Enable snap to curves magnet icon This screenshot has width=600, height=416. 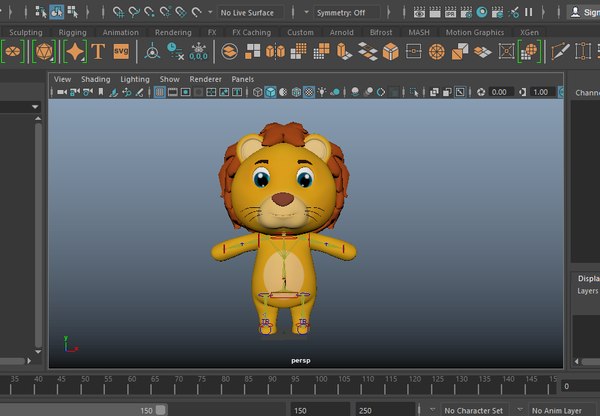pyautogui.click(x=134, y=12)
